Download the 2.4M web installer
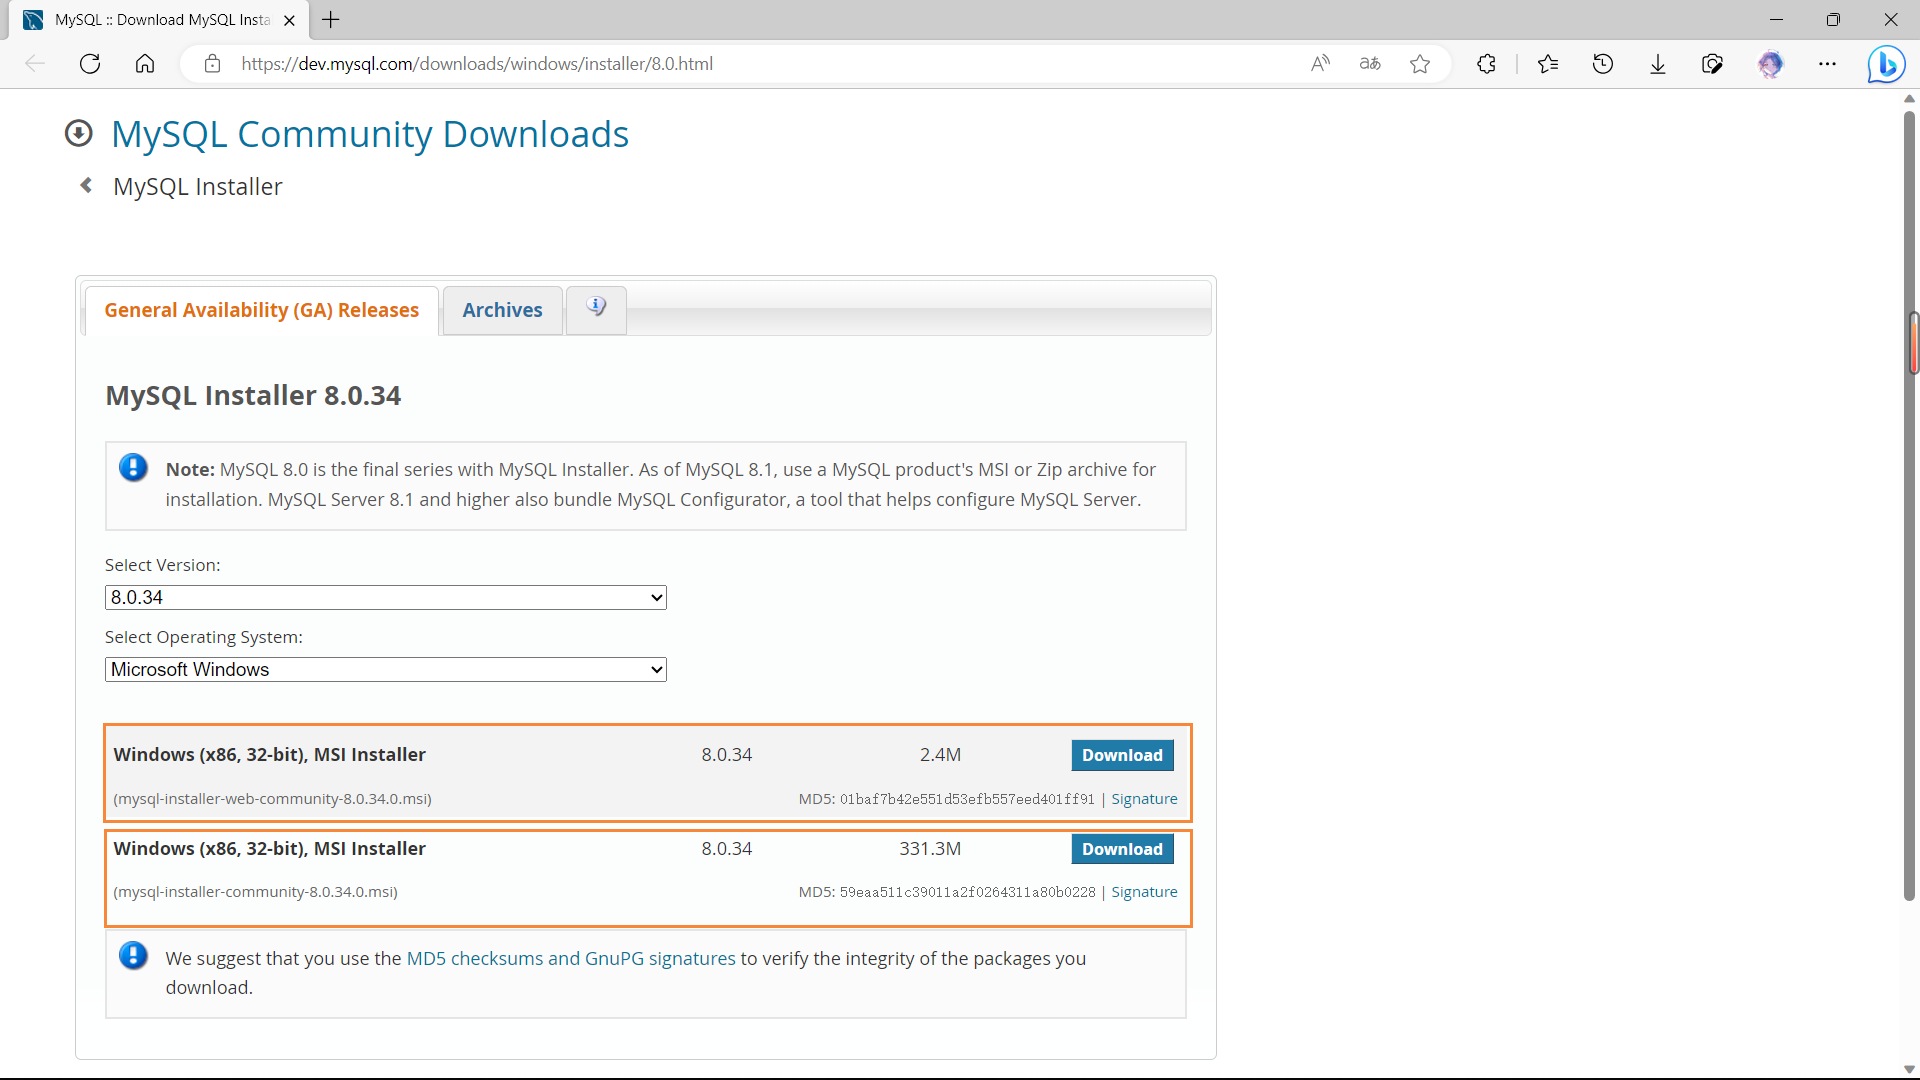 point(1122,756)
